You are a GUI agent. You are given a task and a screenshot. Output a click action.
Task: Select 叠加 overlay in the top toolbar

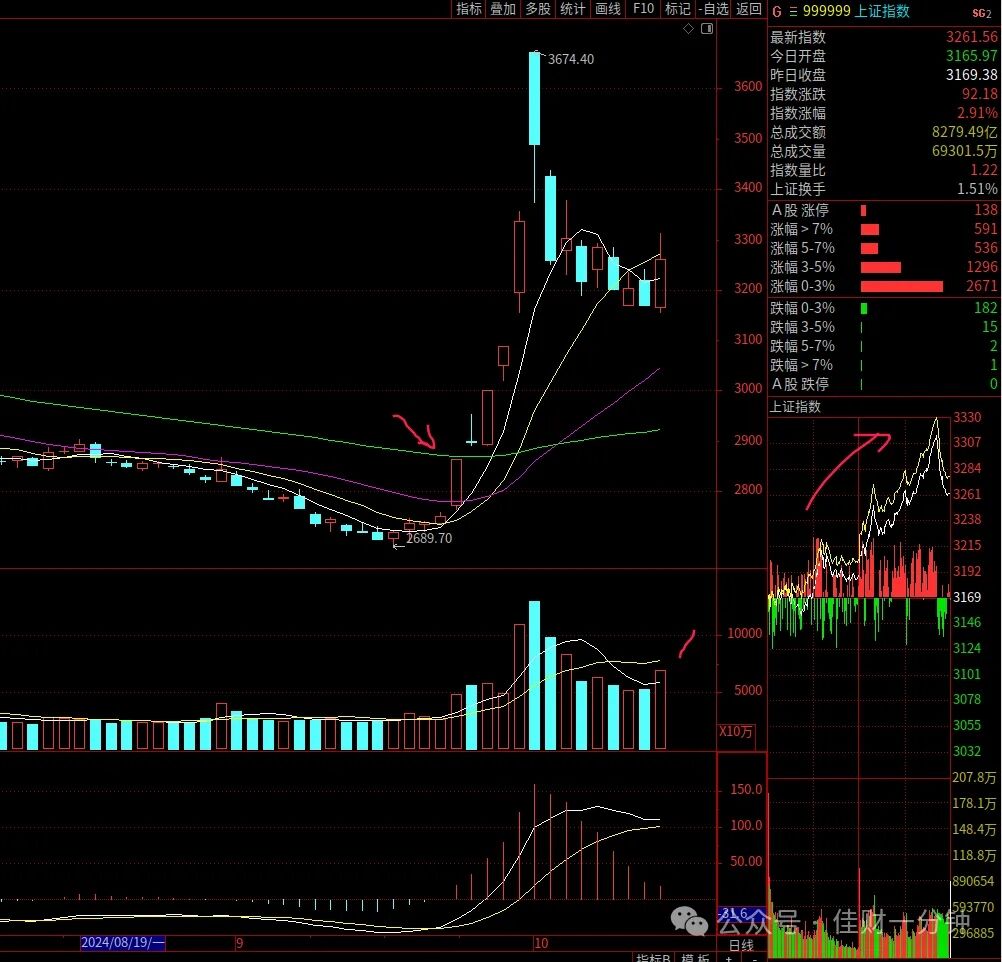click(503, 9)
